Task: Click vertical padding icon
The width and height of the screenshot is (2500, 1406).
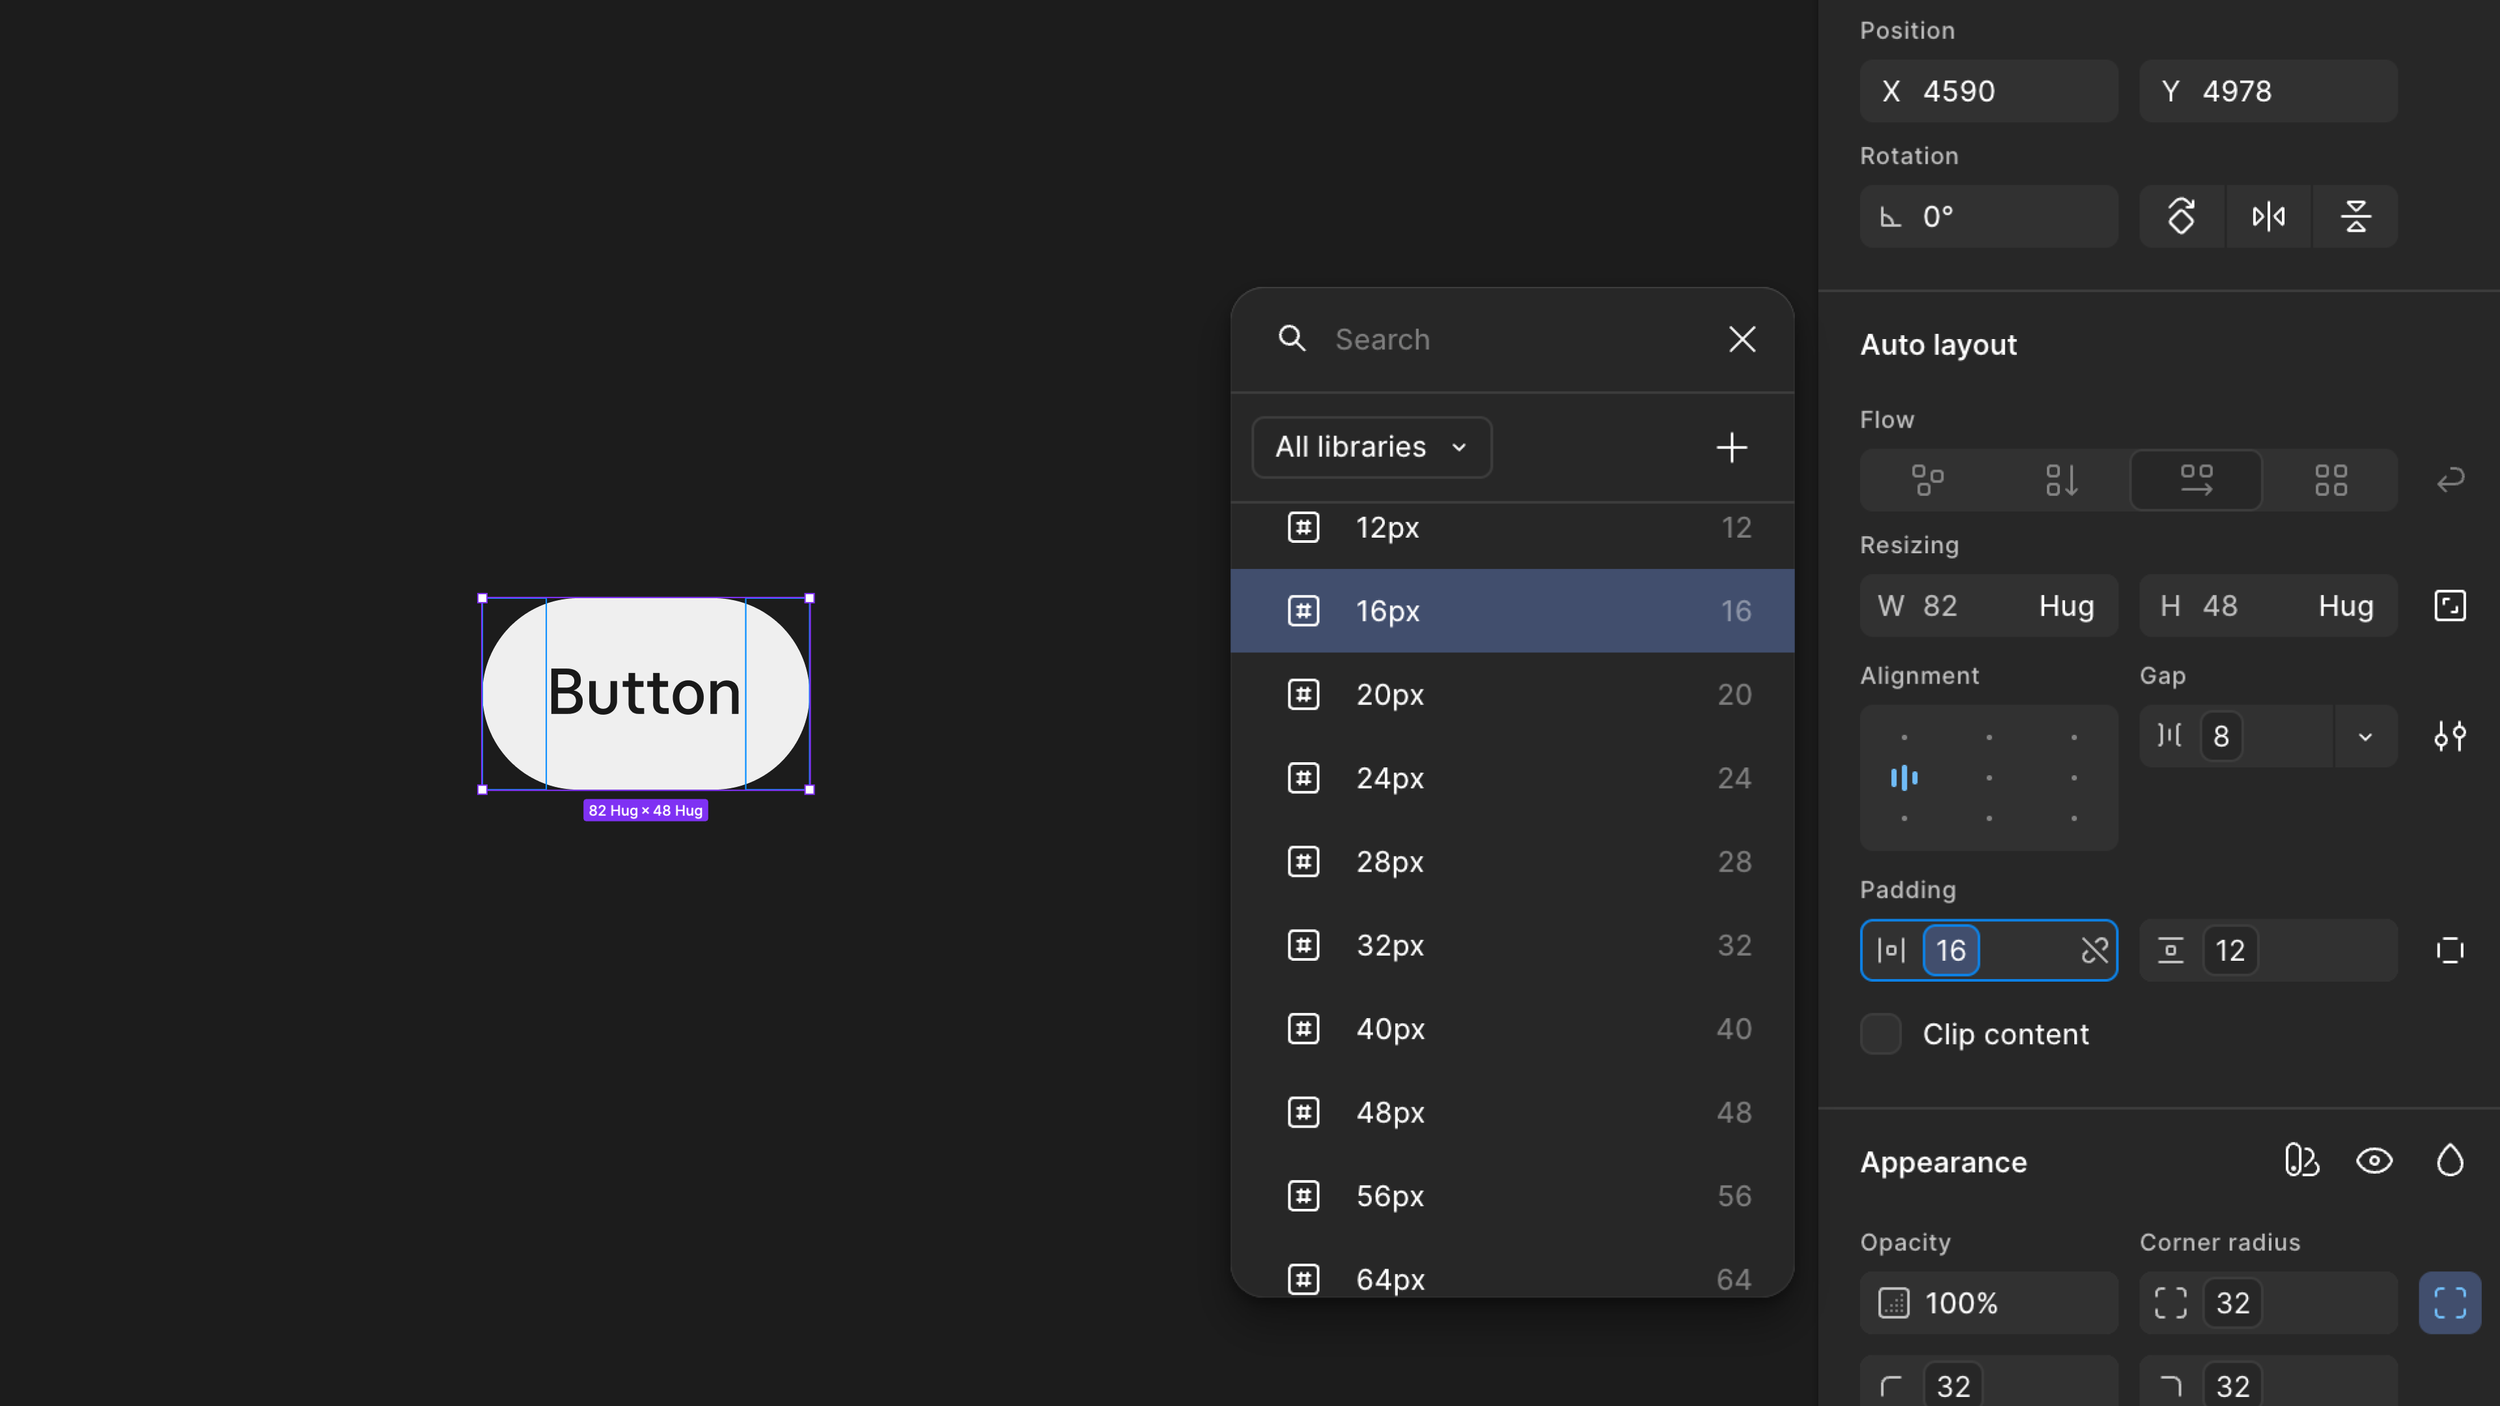Action: tap(2170, 950)
